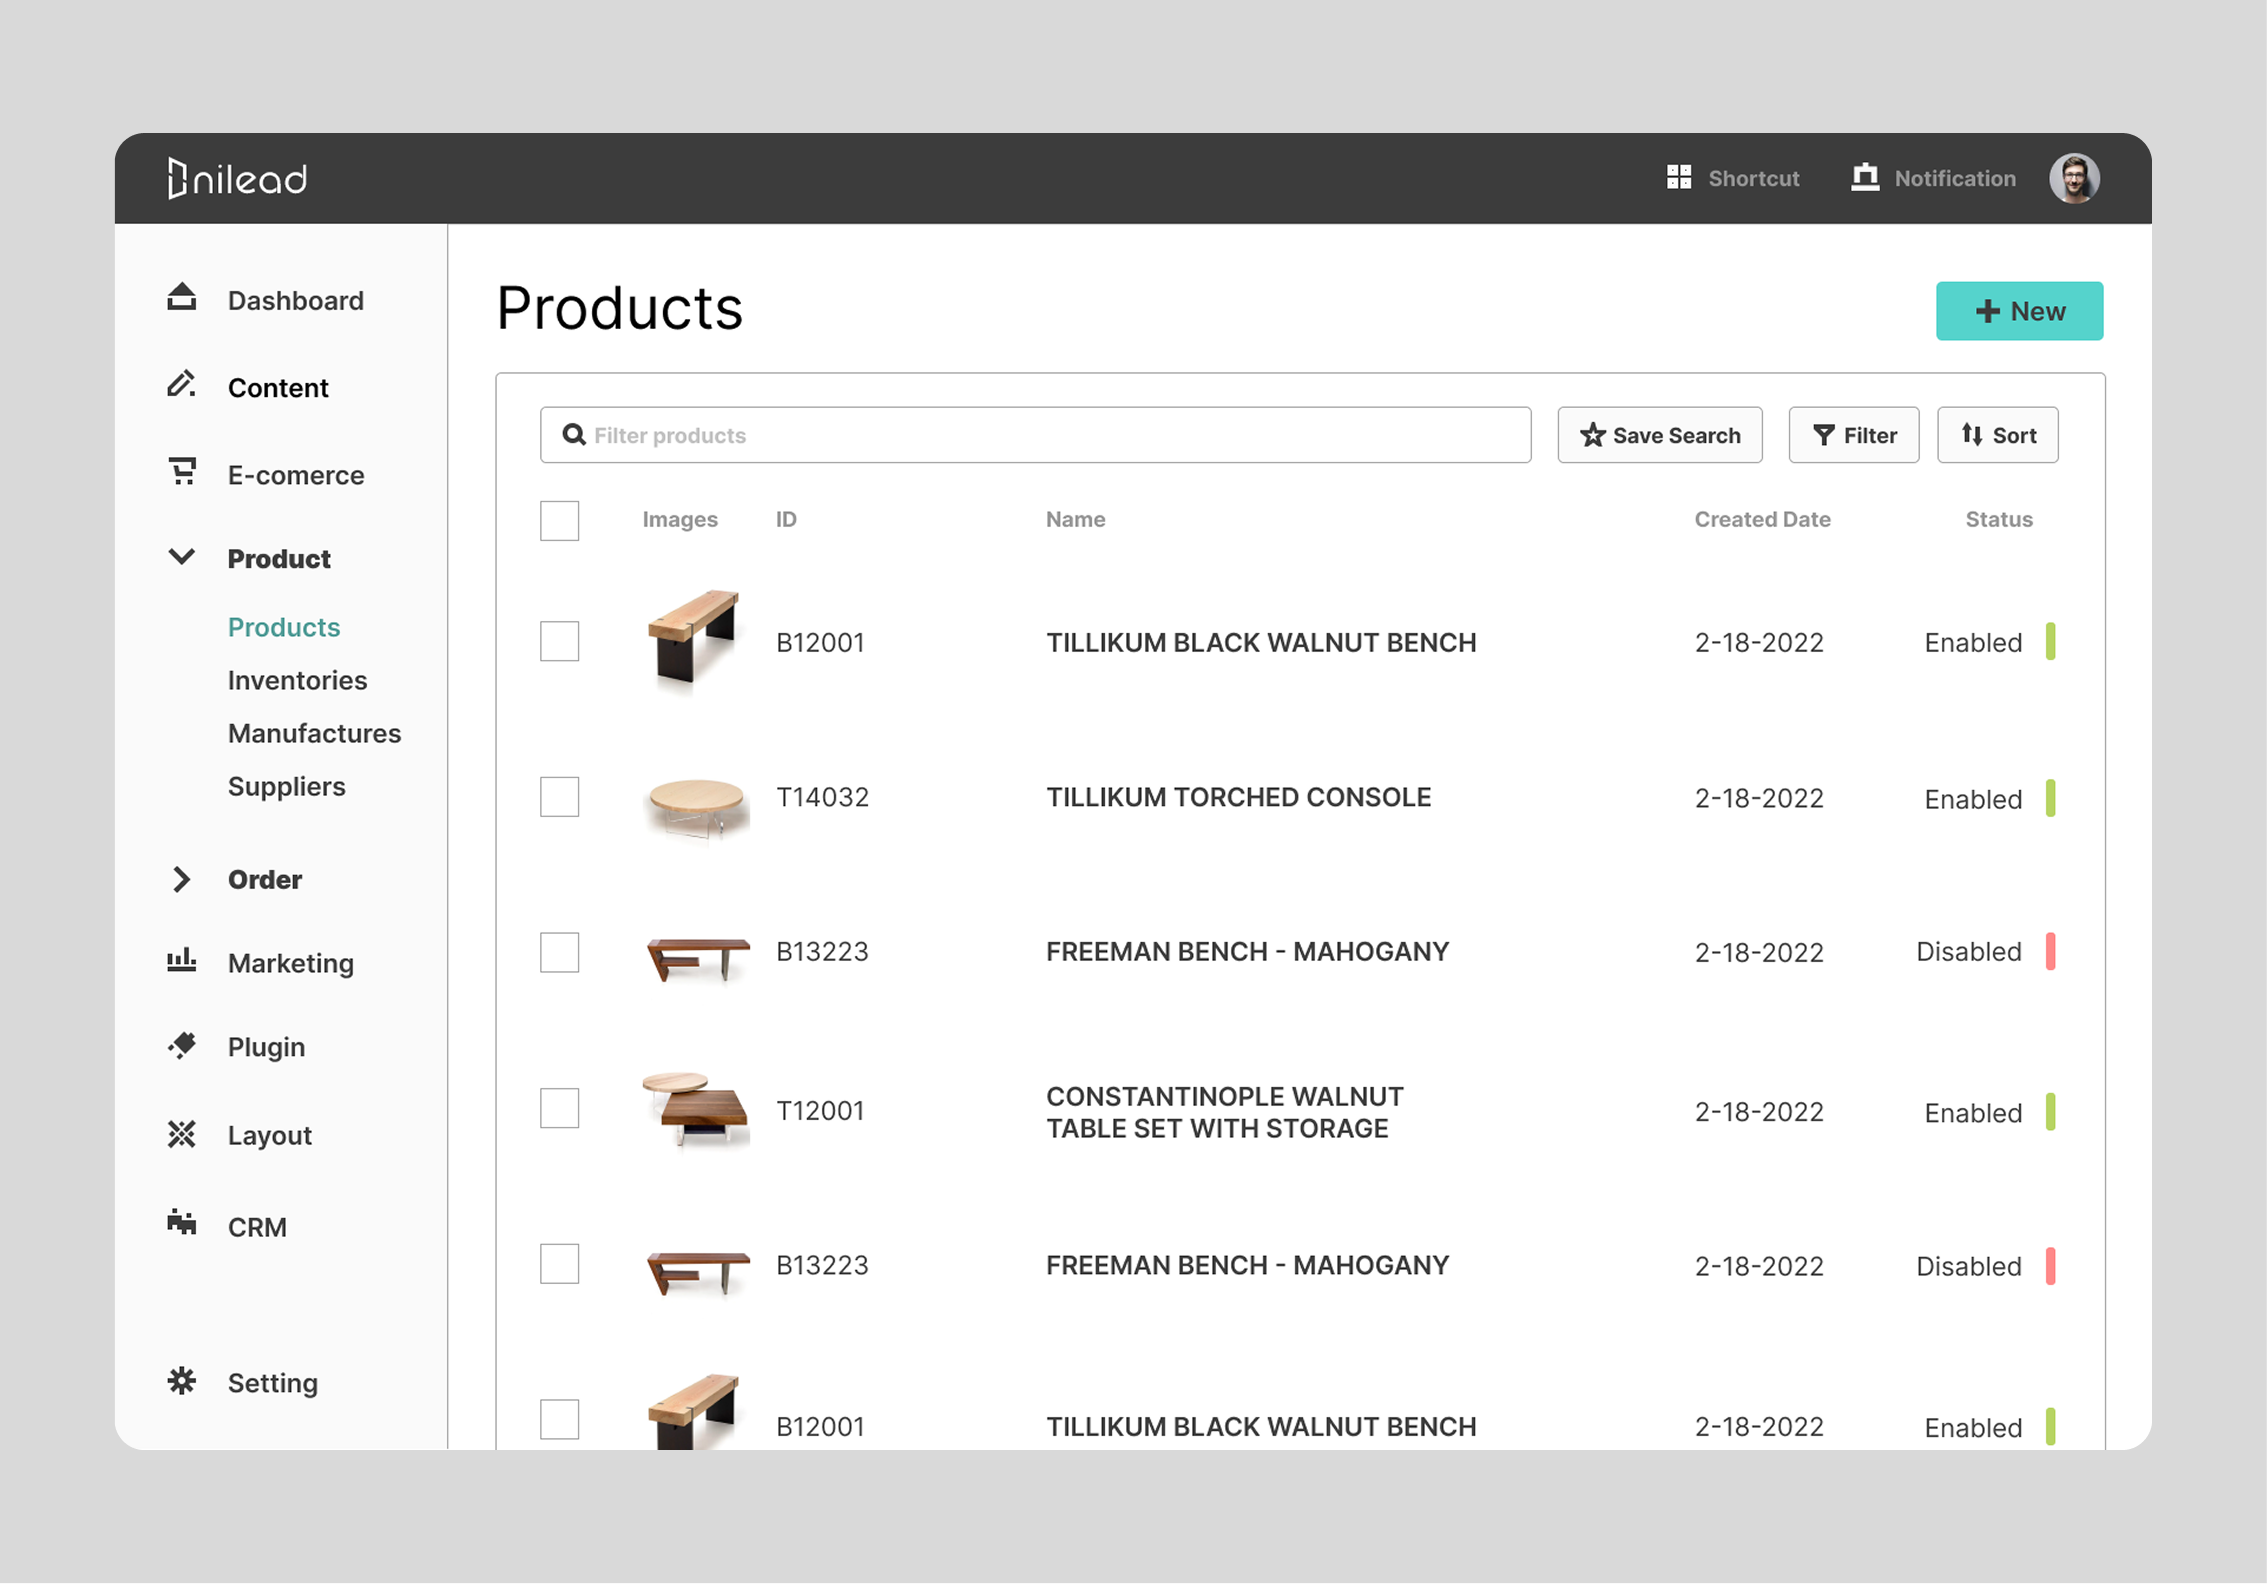This screenshot has height=1584, width=2267.
Task: Click the Marketing bar chart icon
Action: [x=181, y=961]
